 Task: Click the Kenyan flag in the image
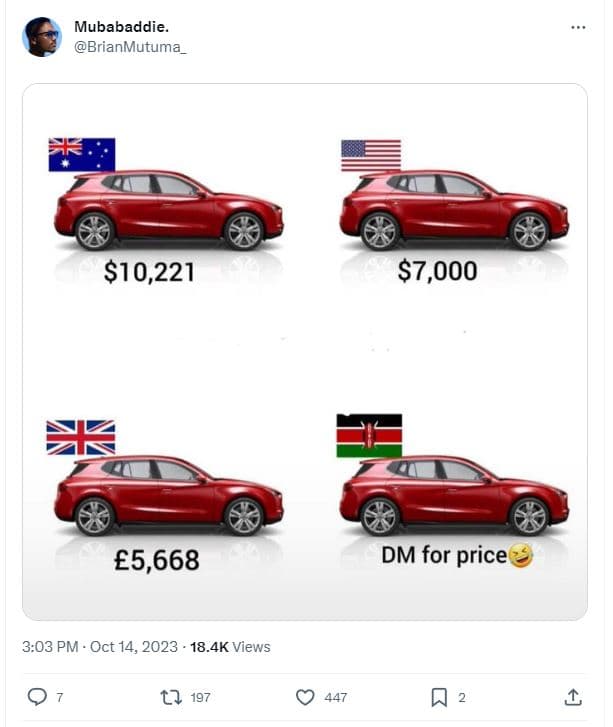pos(369,436)
